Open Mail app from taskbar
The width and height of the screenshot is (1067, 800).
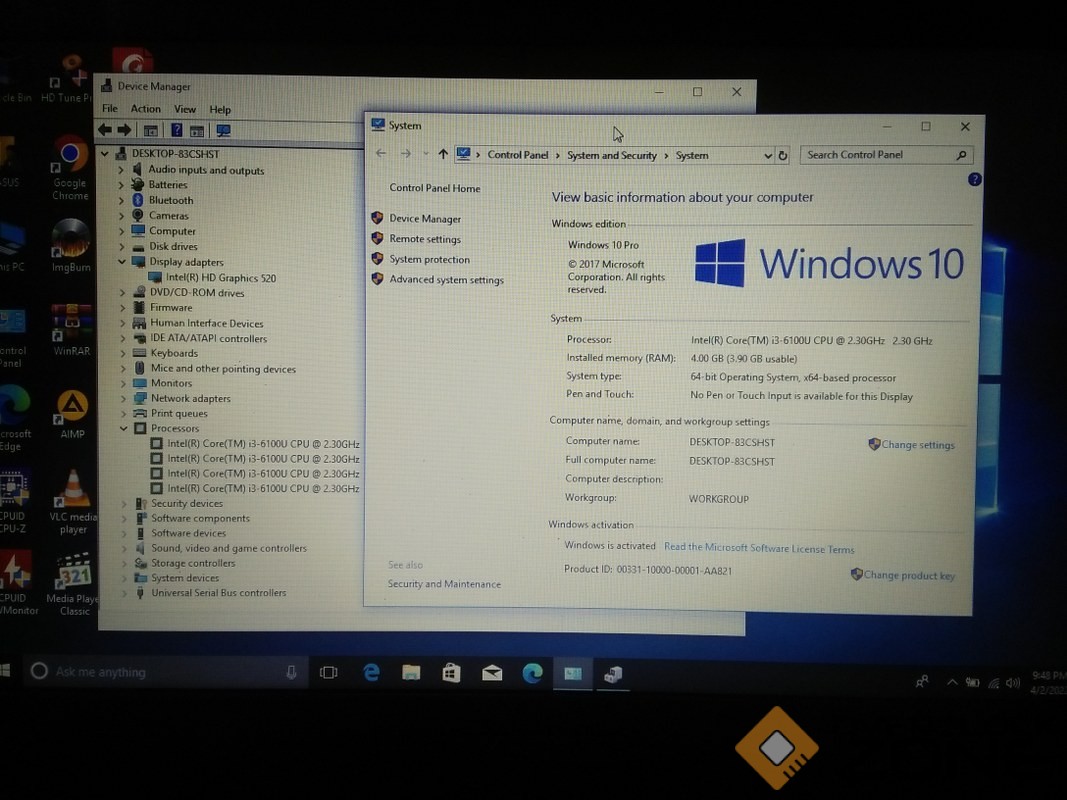coord(492,673)
